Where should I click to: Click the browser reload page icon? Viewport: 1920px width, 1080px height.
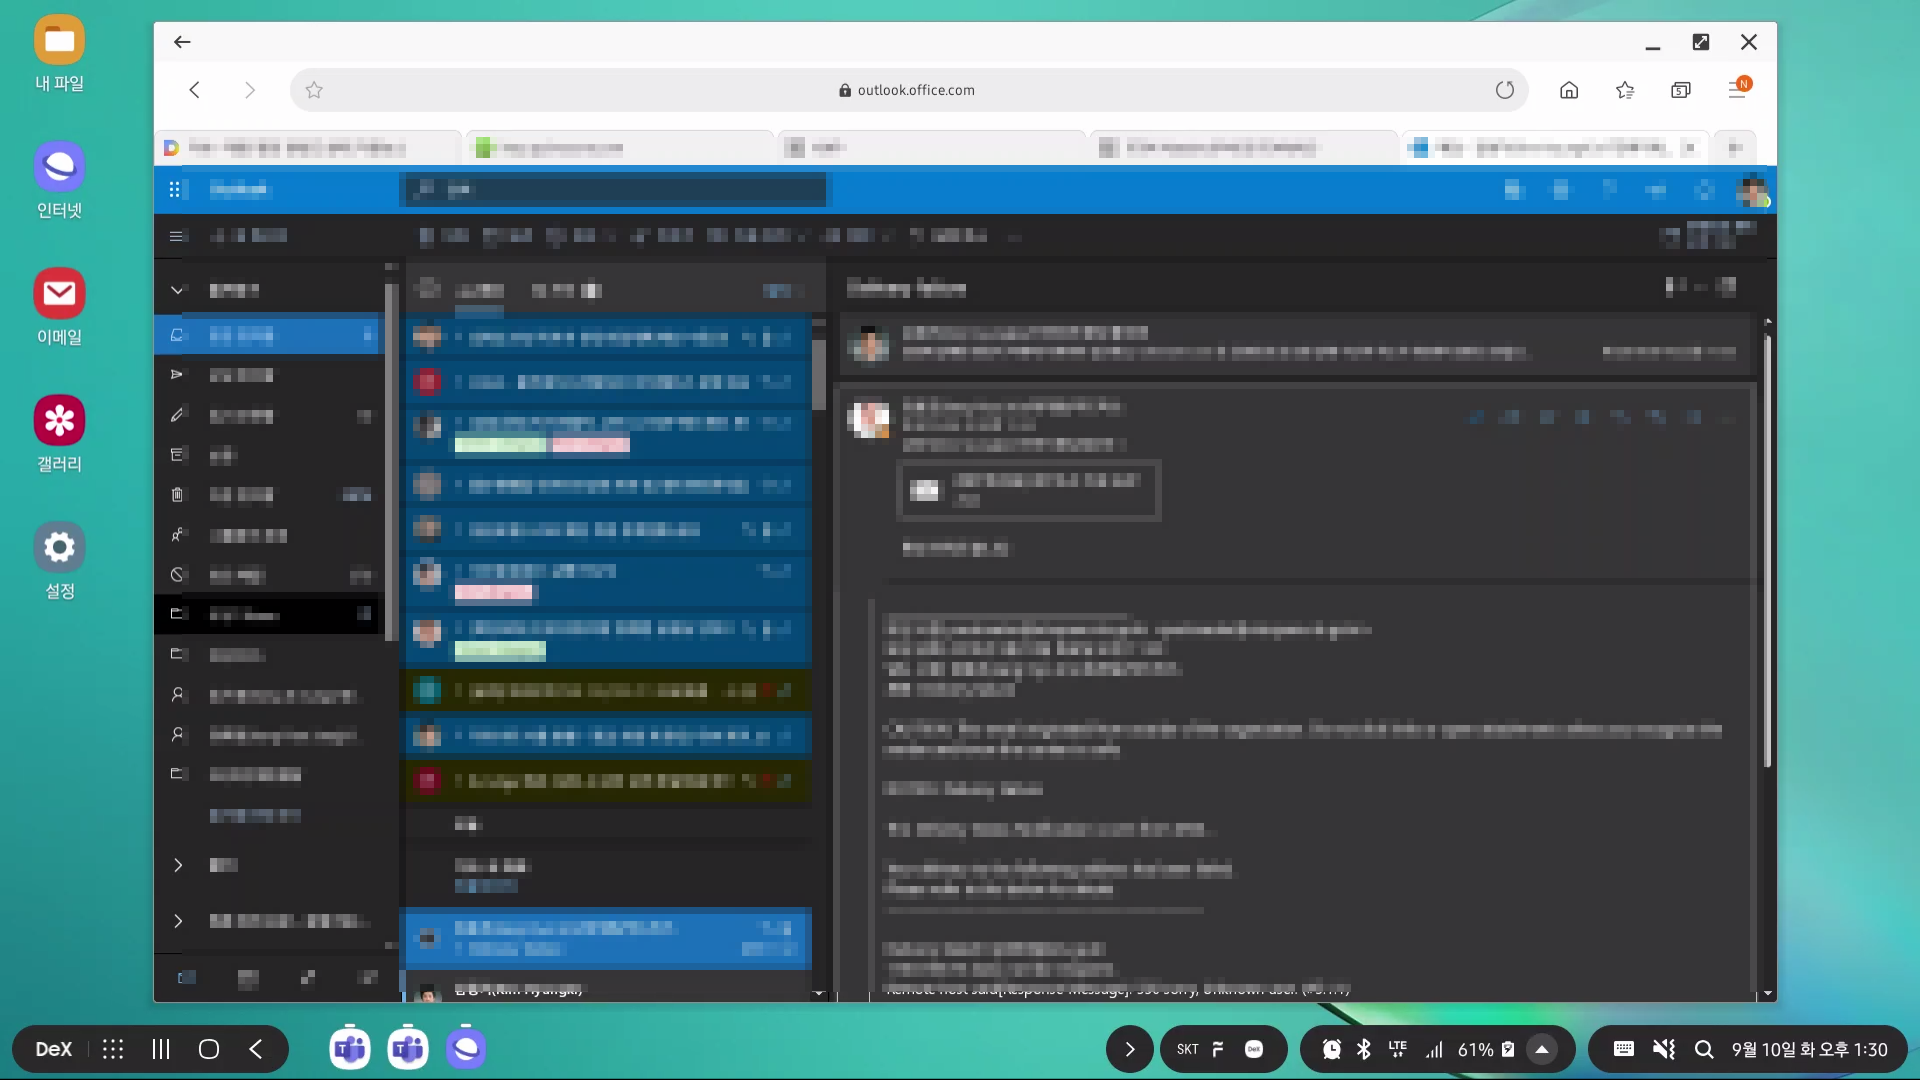pos(1504,90)
